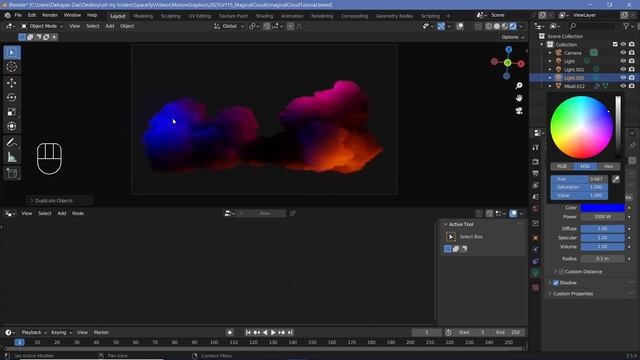
Task: Open the Keying dropdown in timeline
Action: 61,332
